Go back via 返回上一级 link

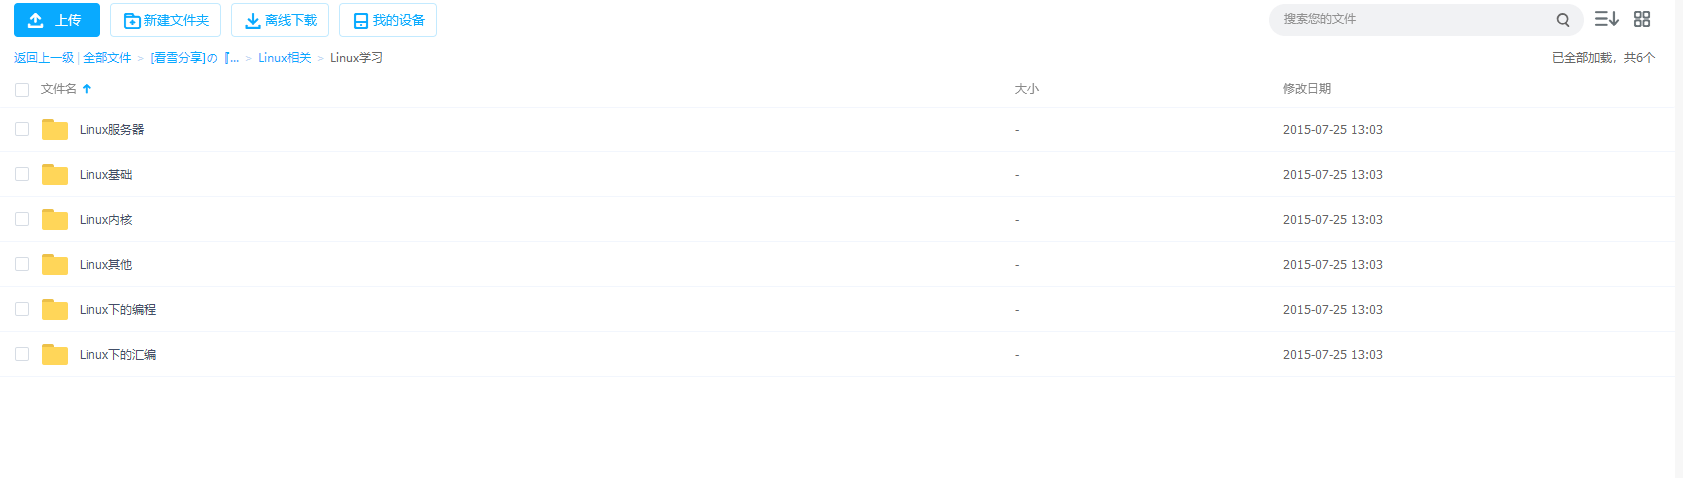pyautogui.click(x=44, y=58)
